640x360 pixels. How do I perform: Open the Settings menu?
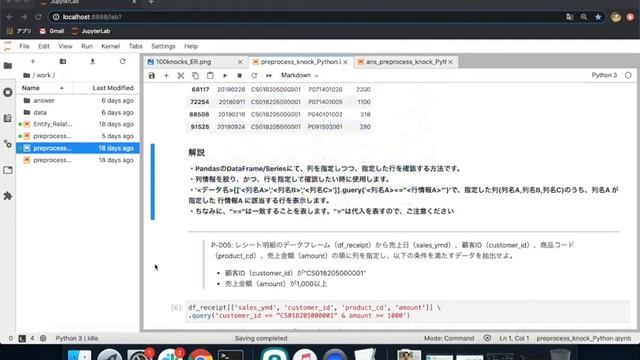(163, 46)
